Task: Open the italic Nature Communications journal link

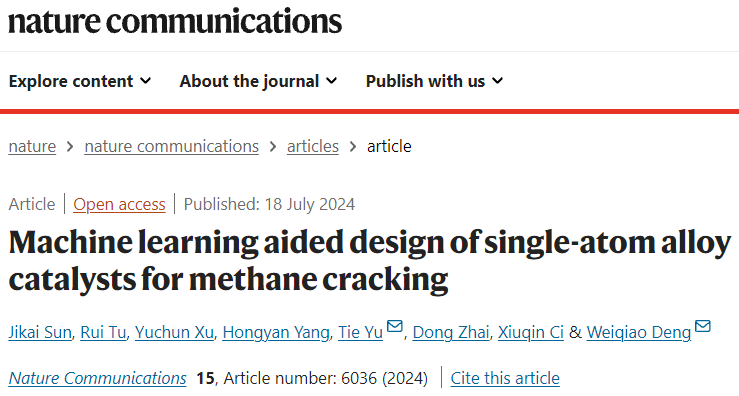Action: [98, 378]
